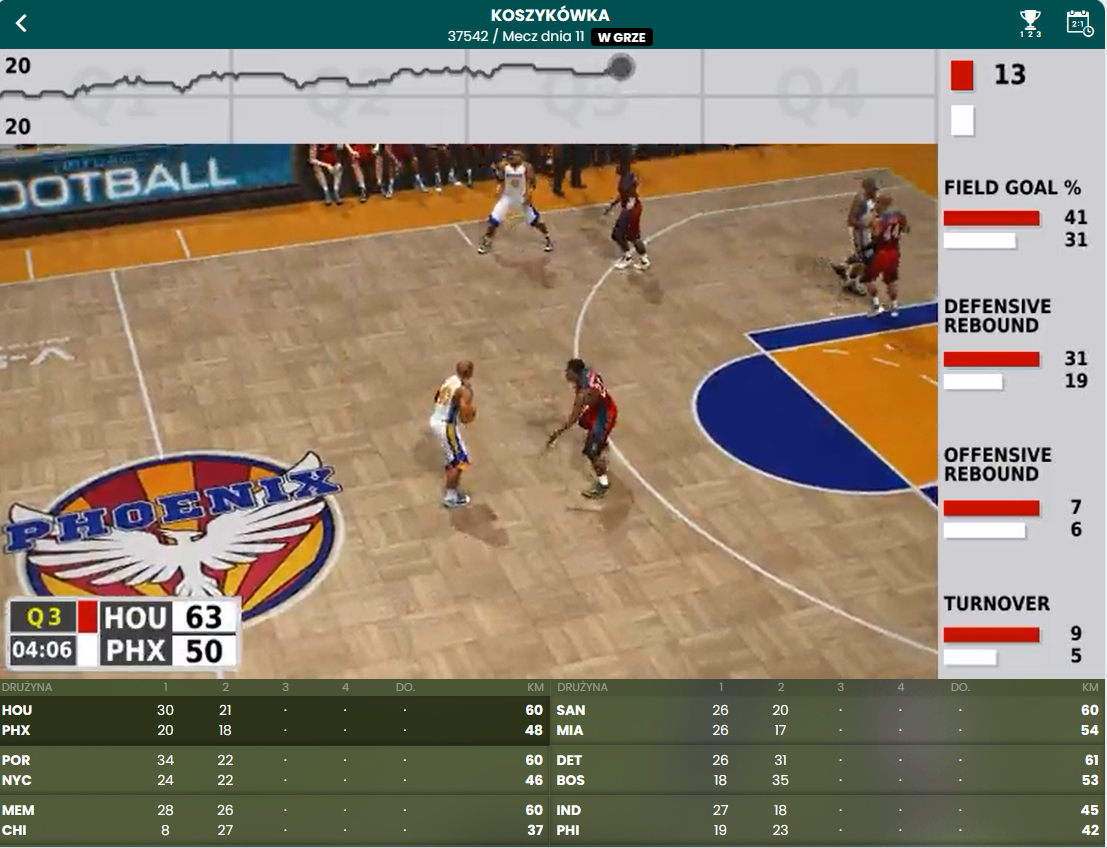This screenshot has height=848, width=1107.
Task: Select the MIA team row
Action: (x=828, y=730)
